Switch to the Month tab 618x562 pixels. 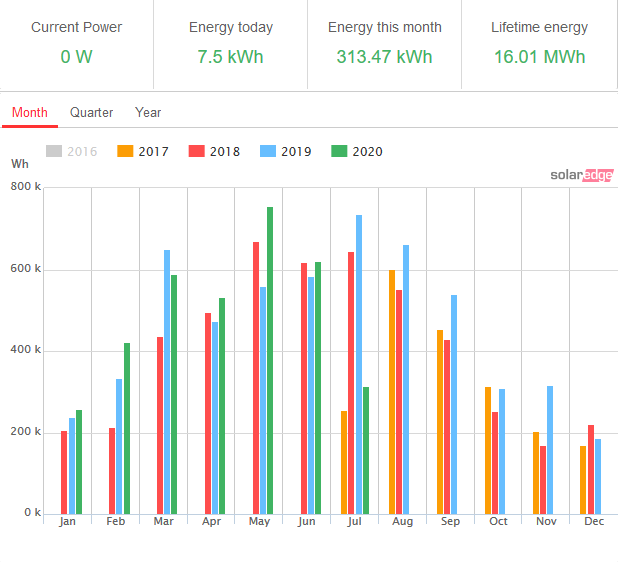[x=30, y=113]
